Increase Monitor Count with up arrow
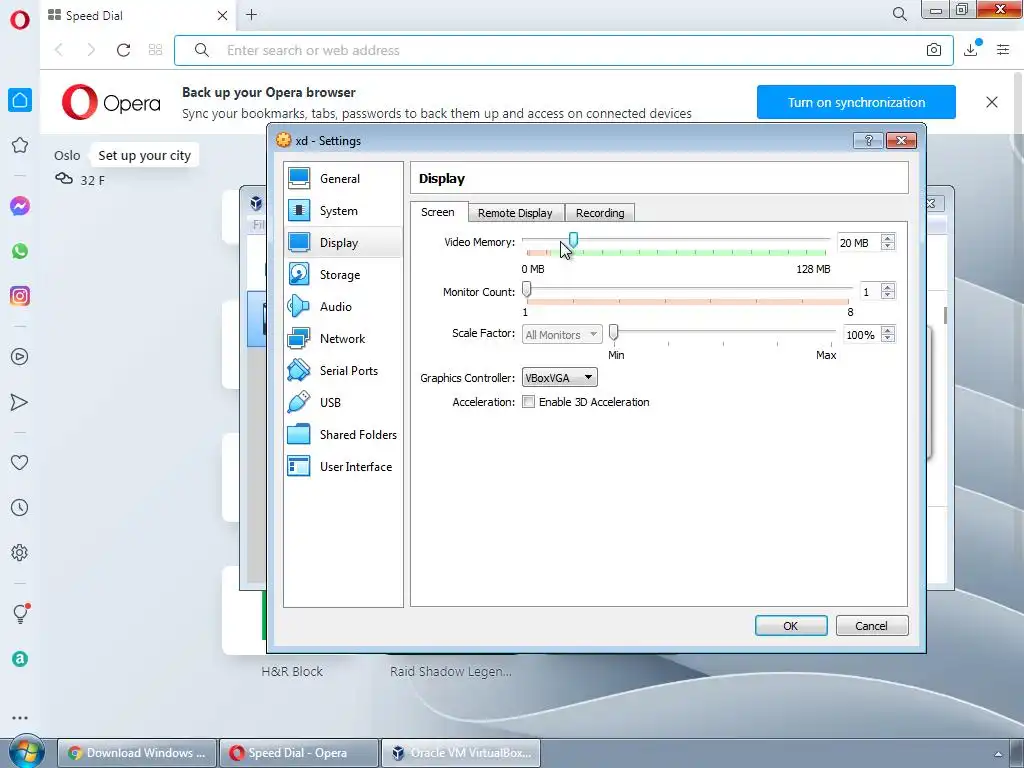This screenshot has height=768, width=1024. pyautogui.click(x=888, y=287)
